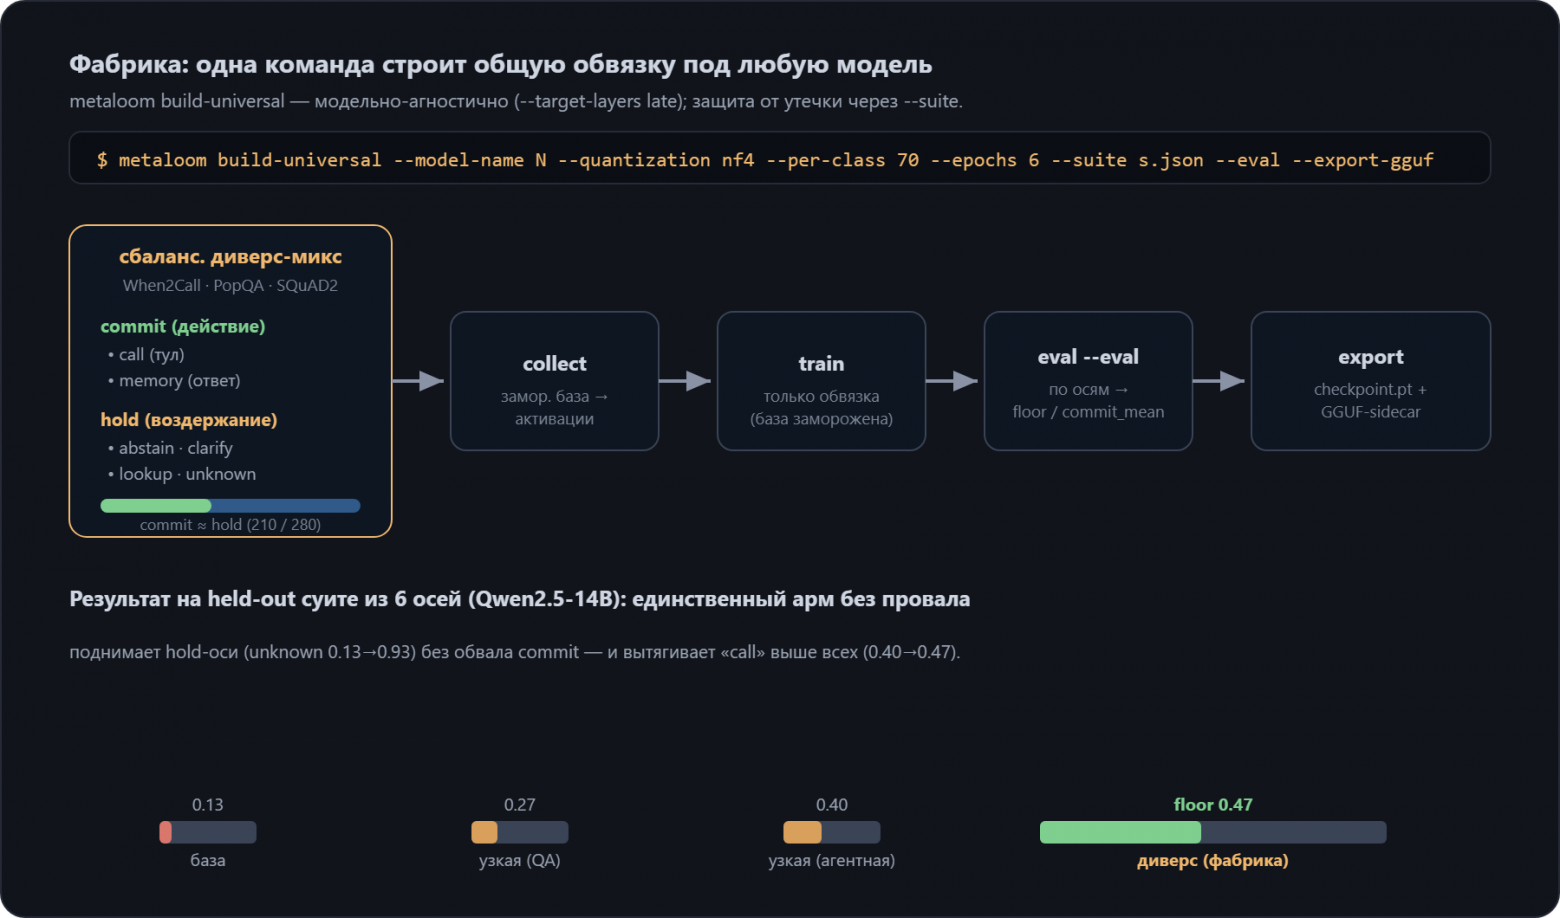Click the сбаланс. диверс-микс card title
Viewport: 1560px width, 918px height.
click(x=230, y=257)
